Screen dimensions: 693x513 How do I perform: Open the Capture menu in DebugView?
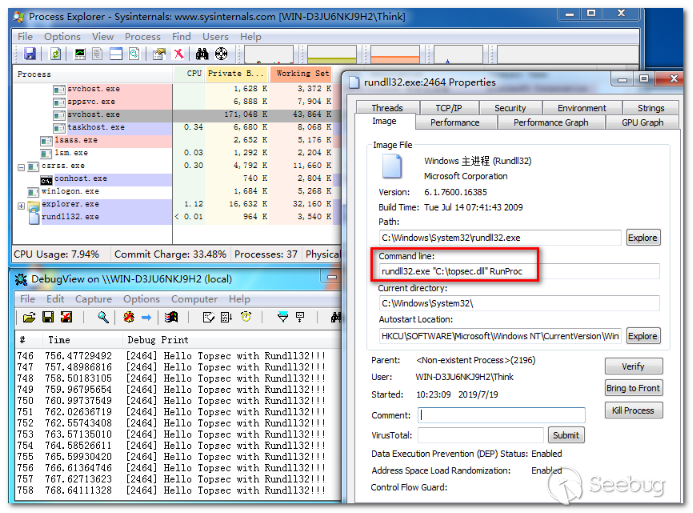(x=93, y=299)
